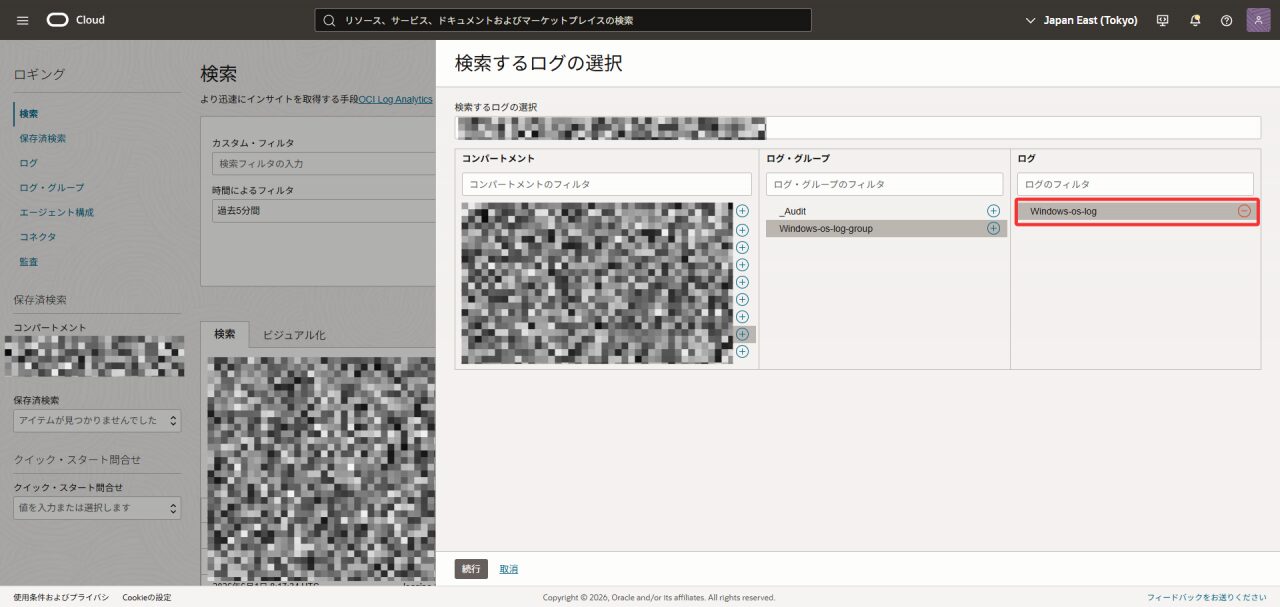
Task: Select the 検索 item in the sidebar
Action: [x=29, y=114]
